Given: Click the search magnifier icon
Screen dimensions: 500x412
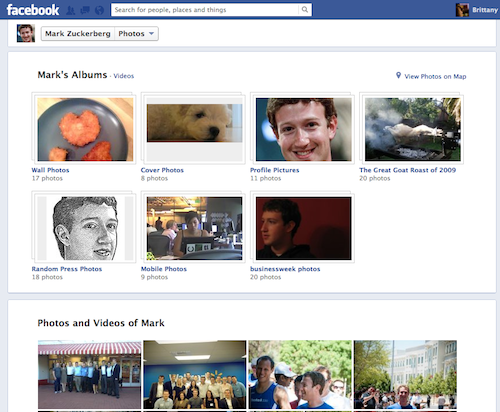Looking at the screenshot, I should [x=305, y=10].
